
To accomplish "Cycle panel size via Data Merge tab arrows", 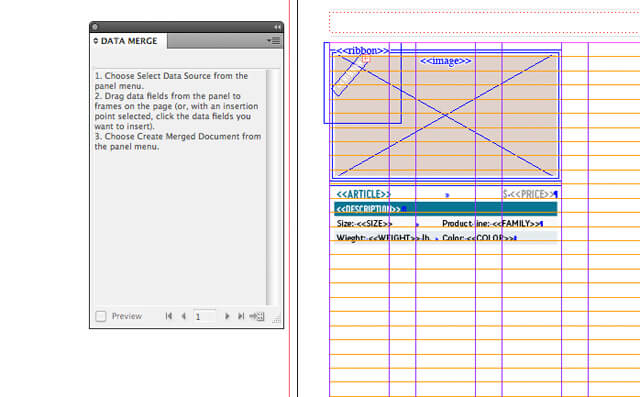I will [96, 41].
